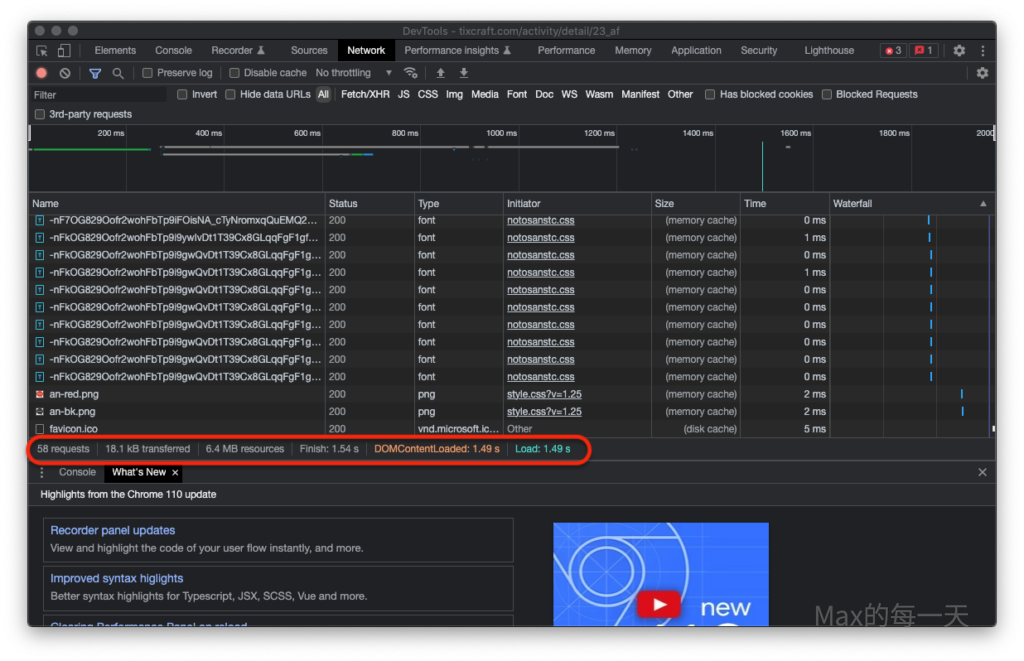This screenshot has width=1024, height=661.
Task: Click the Filter text input field
Action: [x=98, y=95]
